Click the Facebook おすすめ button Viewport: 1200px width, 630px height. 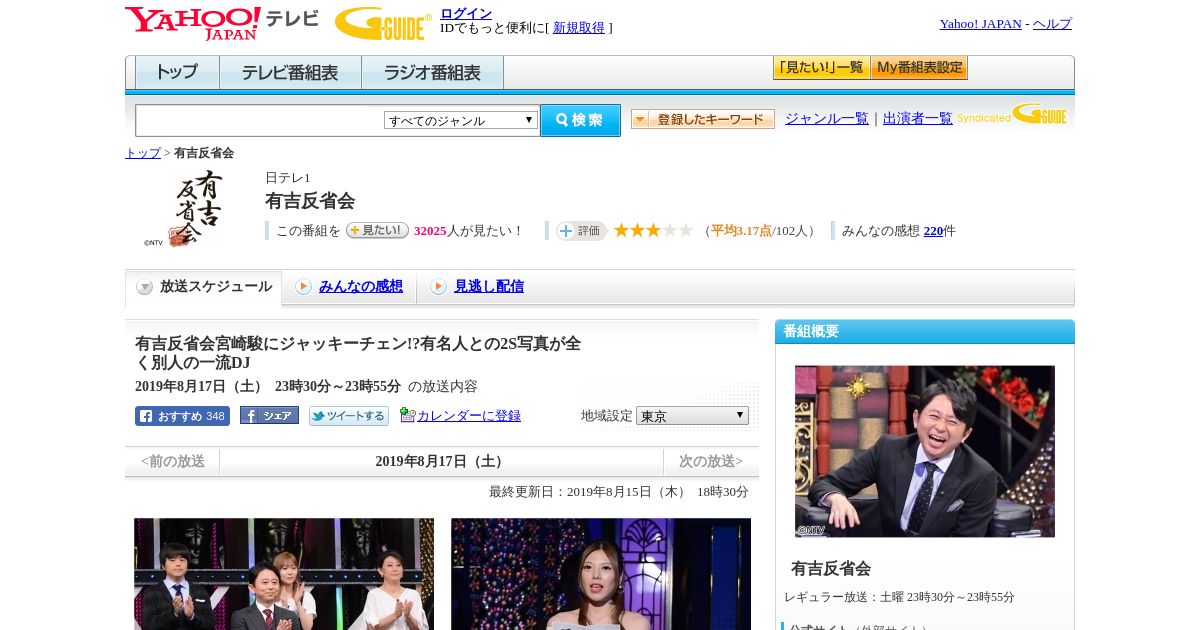[182, 416]
